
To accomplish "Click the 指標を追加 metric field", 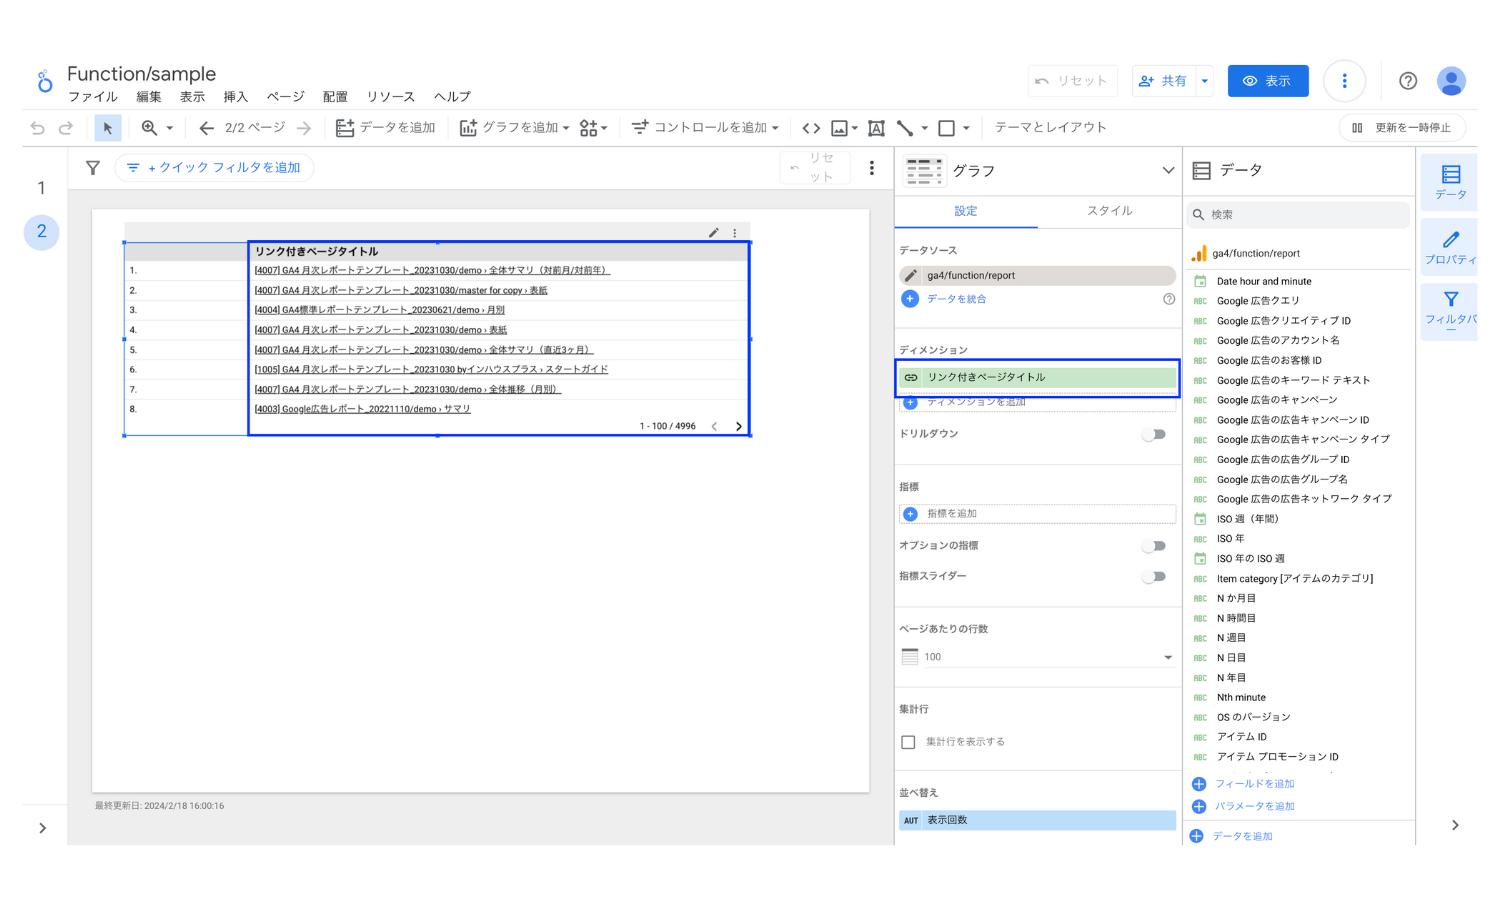I will (1037, 514).
